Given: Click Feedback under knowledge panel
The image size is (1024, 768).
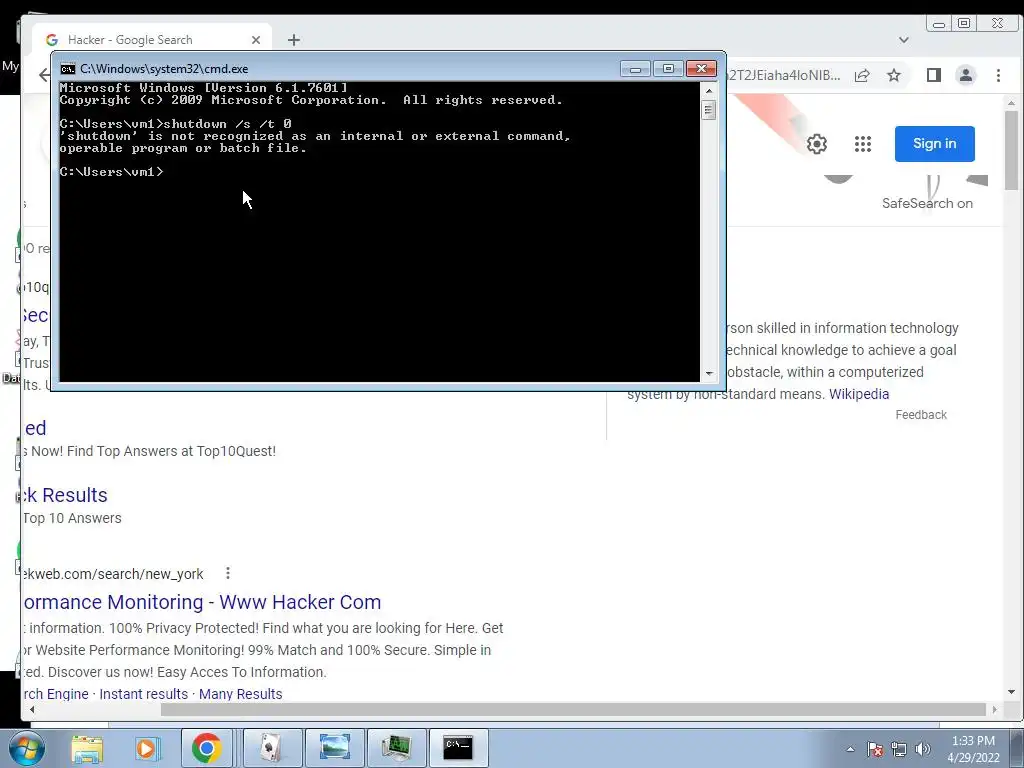Looking at the screenshot, I should pos(921,415).
